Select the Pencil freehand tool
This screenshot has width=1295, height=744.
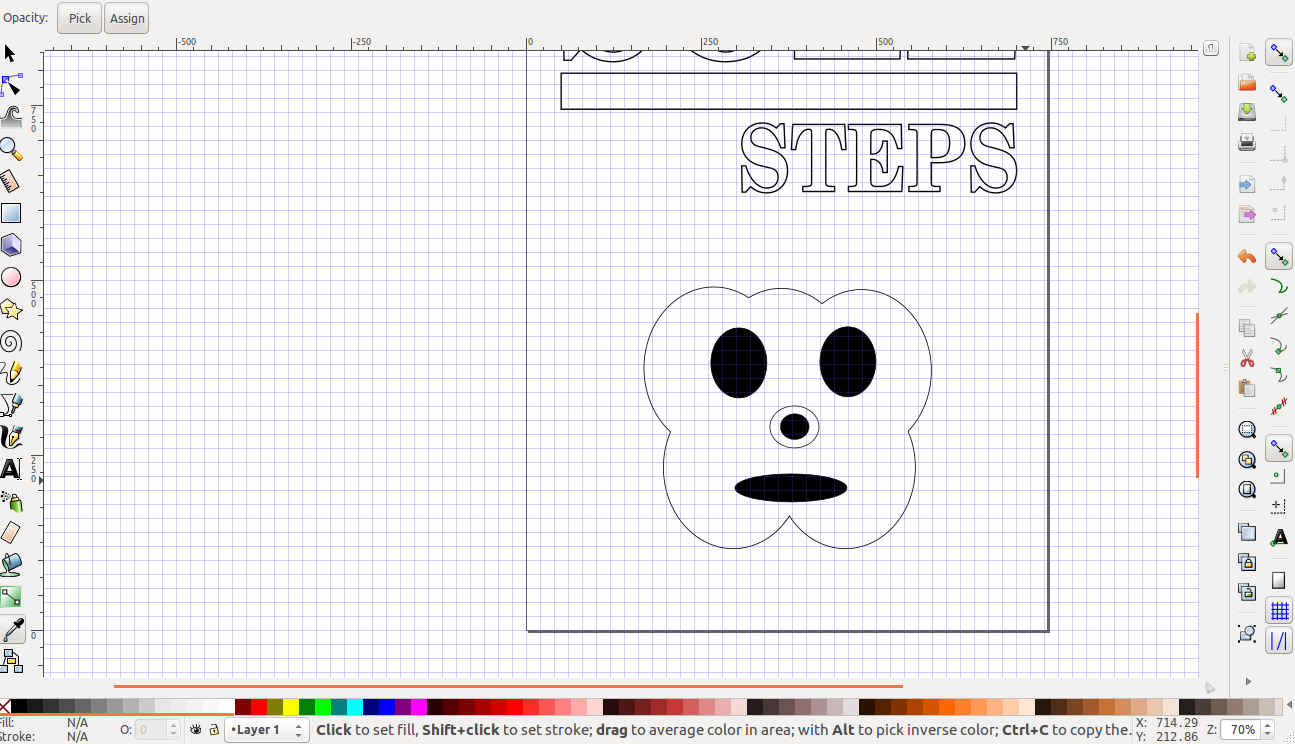pos(11,373)
